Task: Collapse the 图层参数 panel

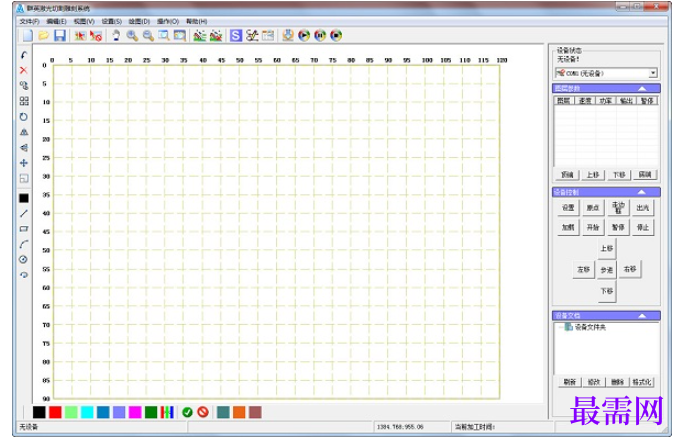Action: 642,88
